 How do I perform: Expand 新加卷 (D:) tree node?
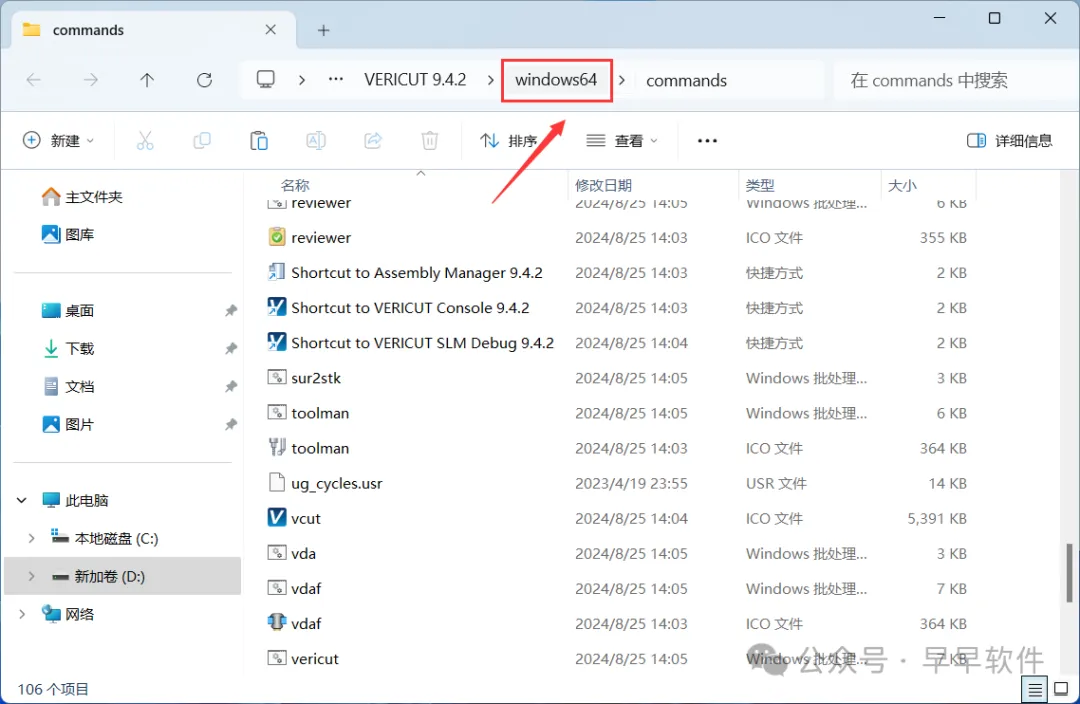(31, 576)
